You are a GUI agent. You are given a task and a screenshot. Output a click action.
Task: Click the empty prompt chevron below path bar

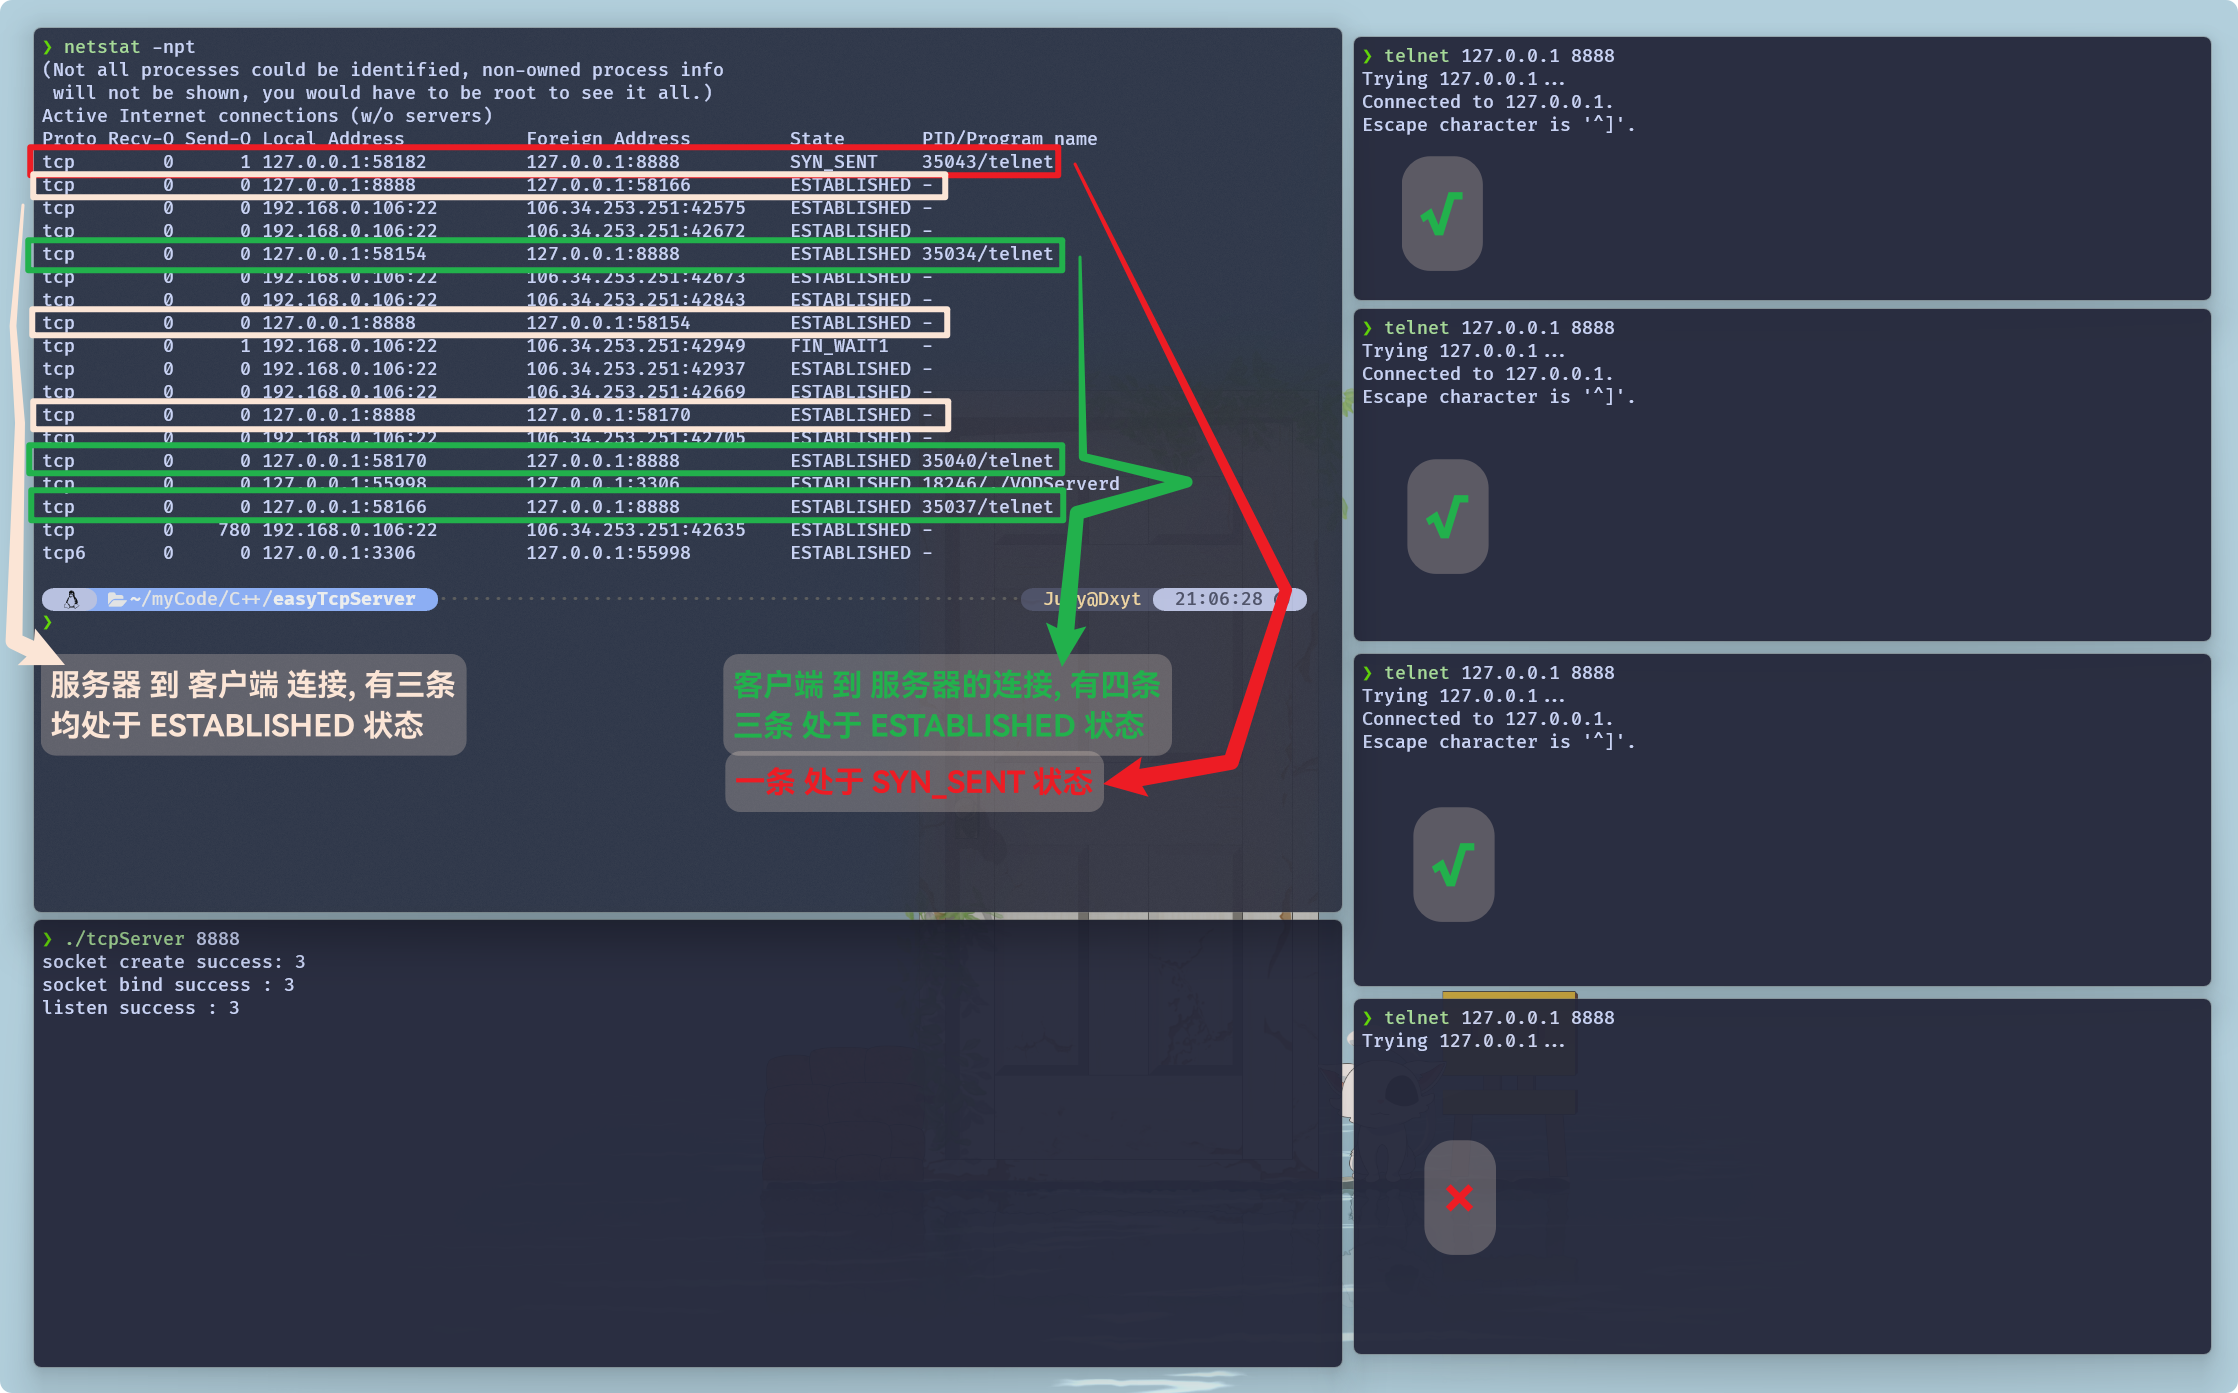(47, 622)
